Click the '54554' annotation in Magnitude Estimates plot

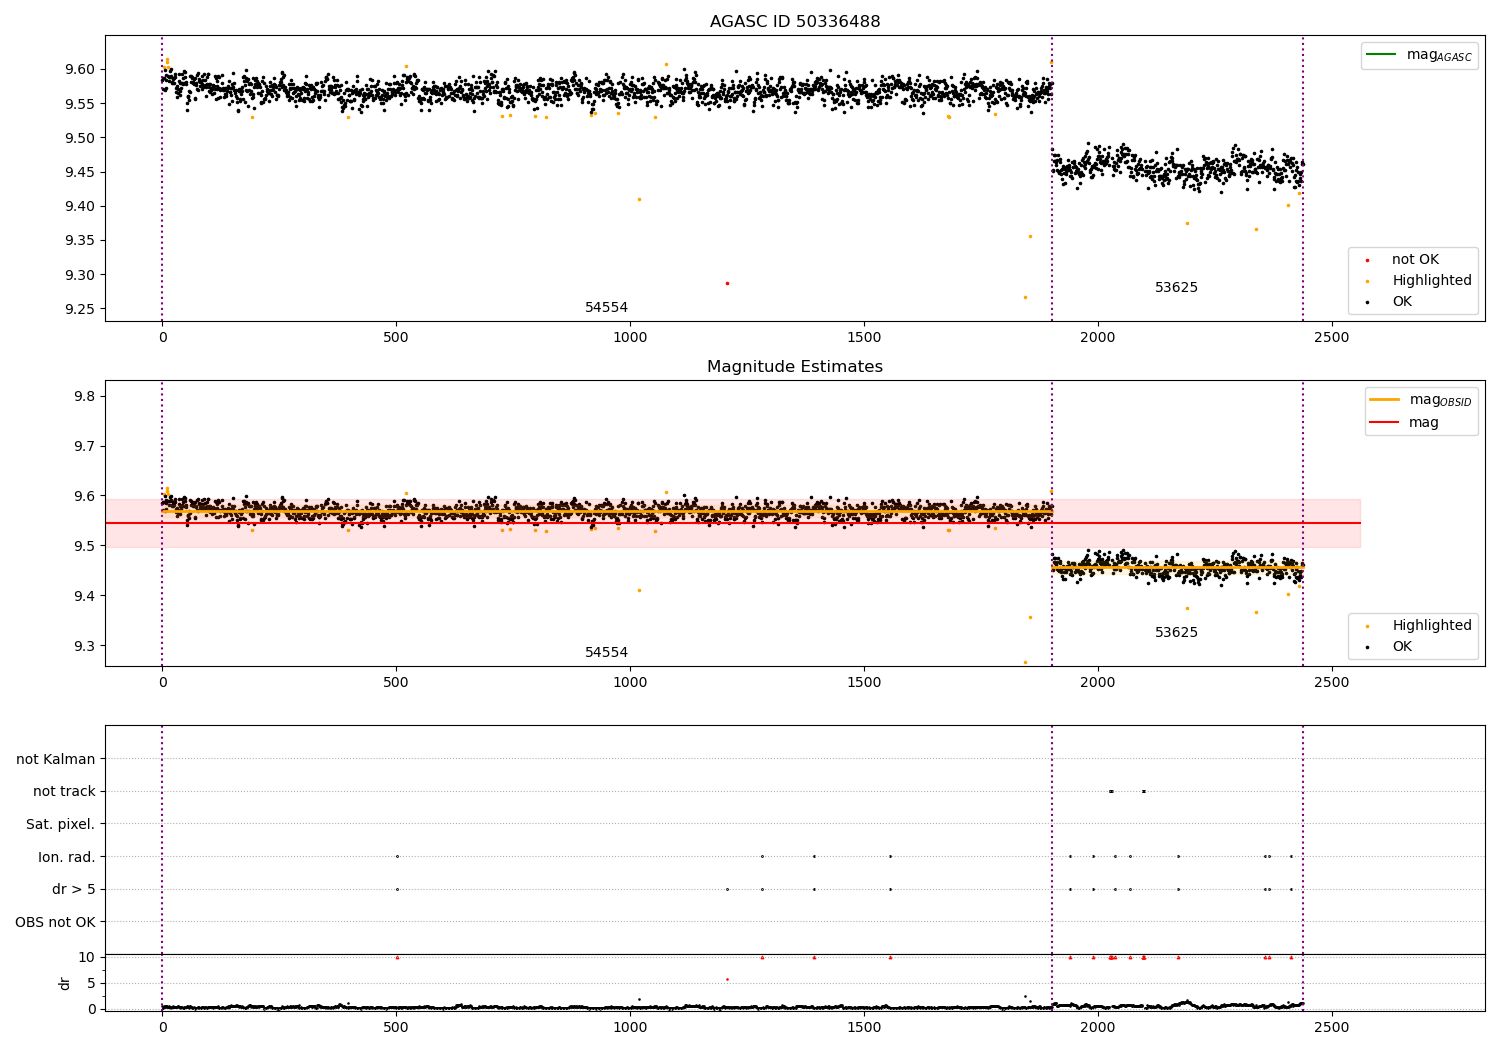click(606, 653)
